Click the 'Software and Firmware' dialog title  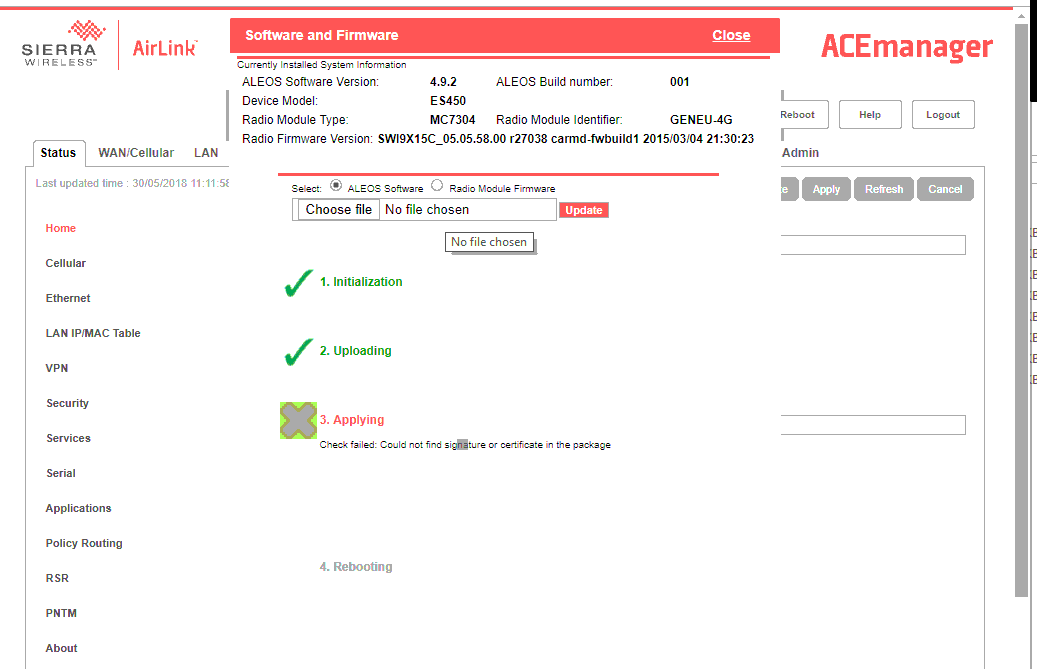click(321, 36)
